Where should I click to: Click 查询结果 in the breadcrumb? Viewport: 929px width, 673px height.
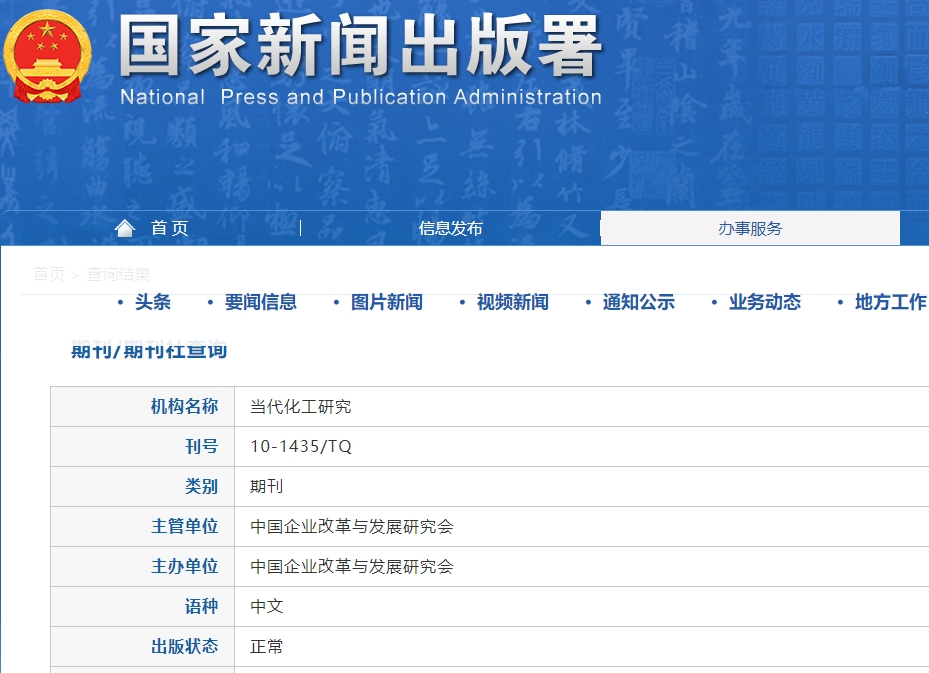point(118,274)
